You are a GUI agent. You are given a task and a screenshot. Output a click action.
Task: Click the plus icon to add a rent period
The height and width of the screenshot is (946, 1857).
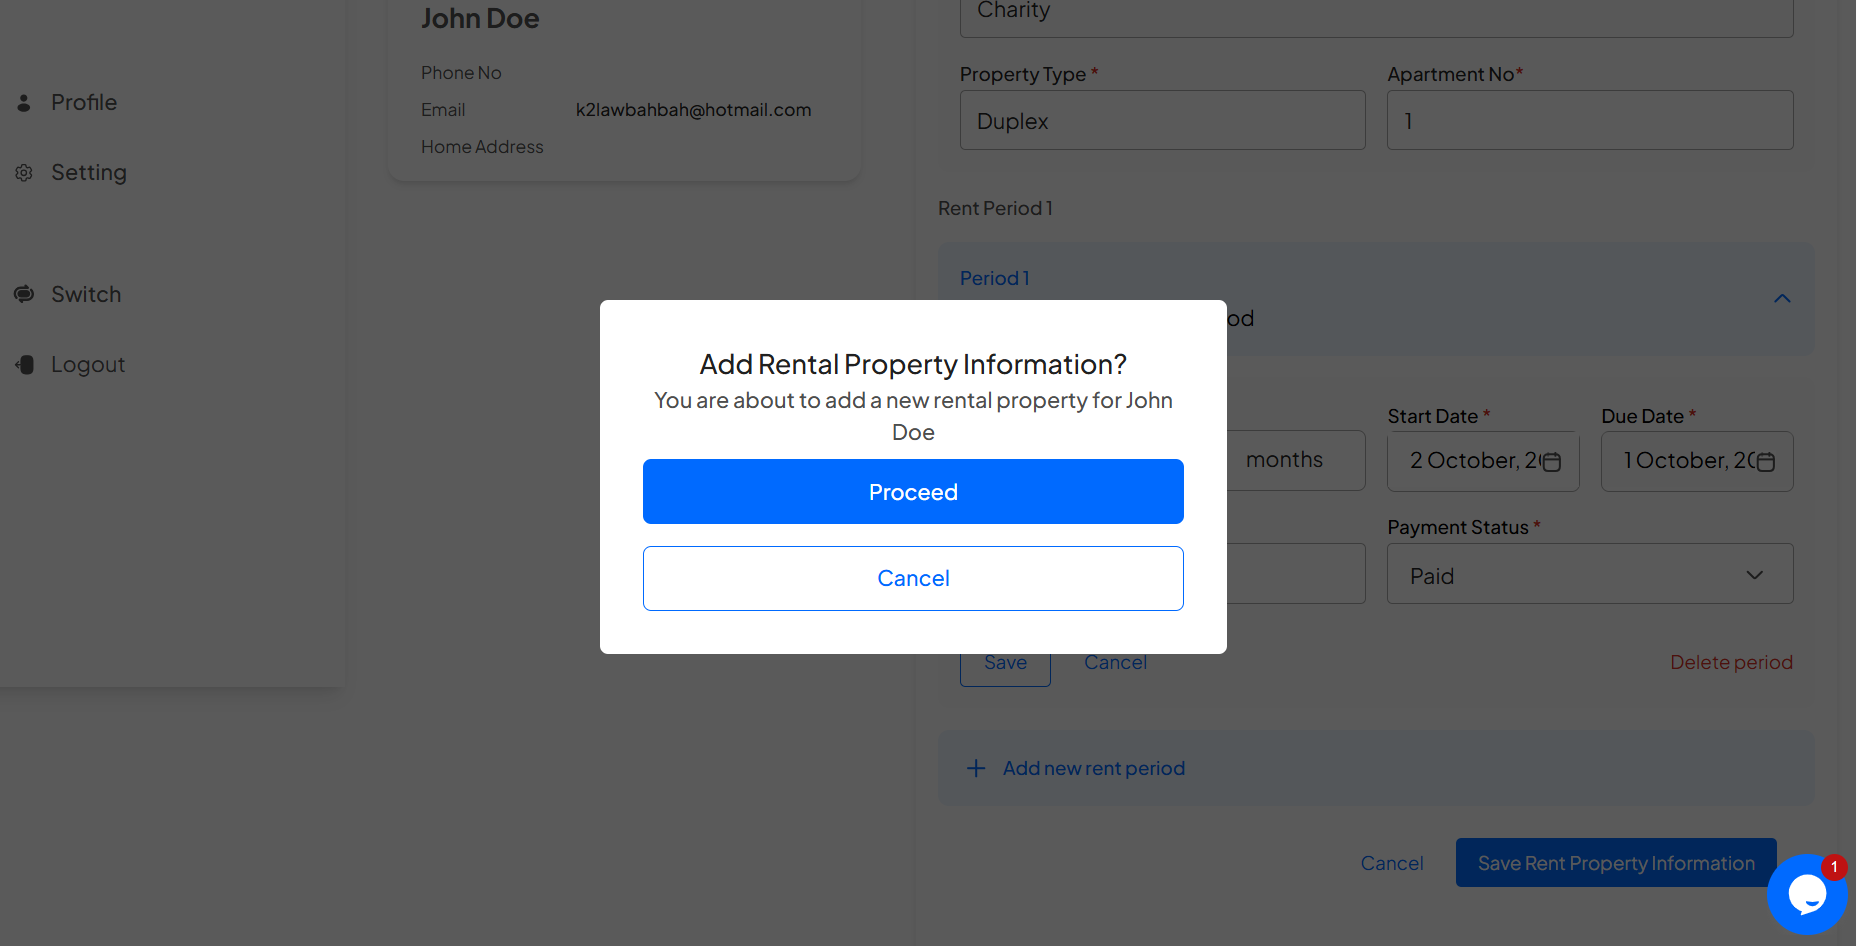click(x=976, y=768)
